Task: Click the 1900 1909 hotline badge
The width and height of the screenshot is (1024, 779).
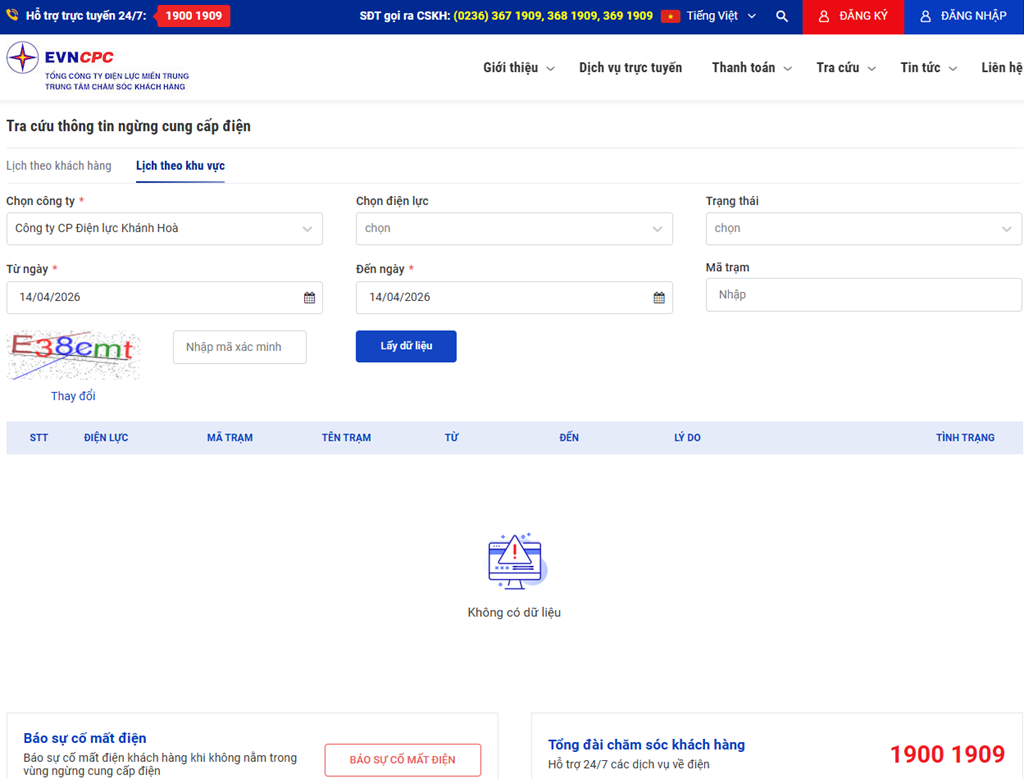Action: click(193, 16)
